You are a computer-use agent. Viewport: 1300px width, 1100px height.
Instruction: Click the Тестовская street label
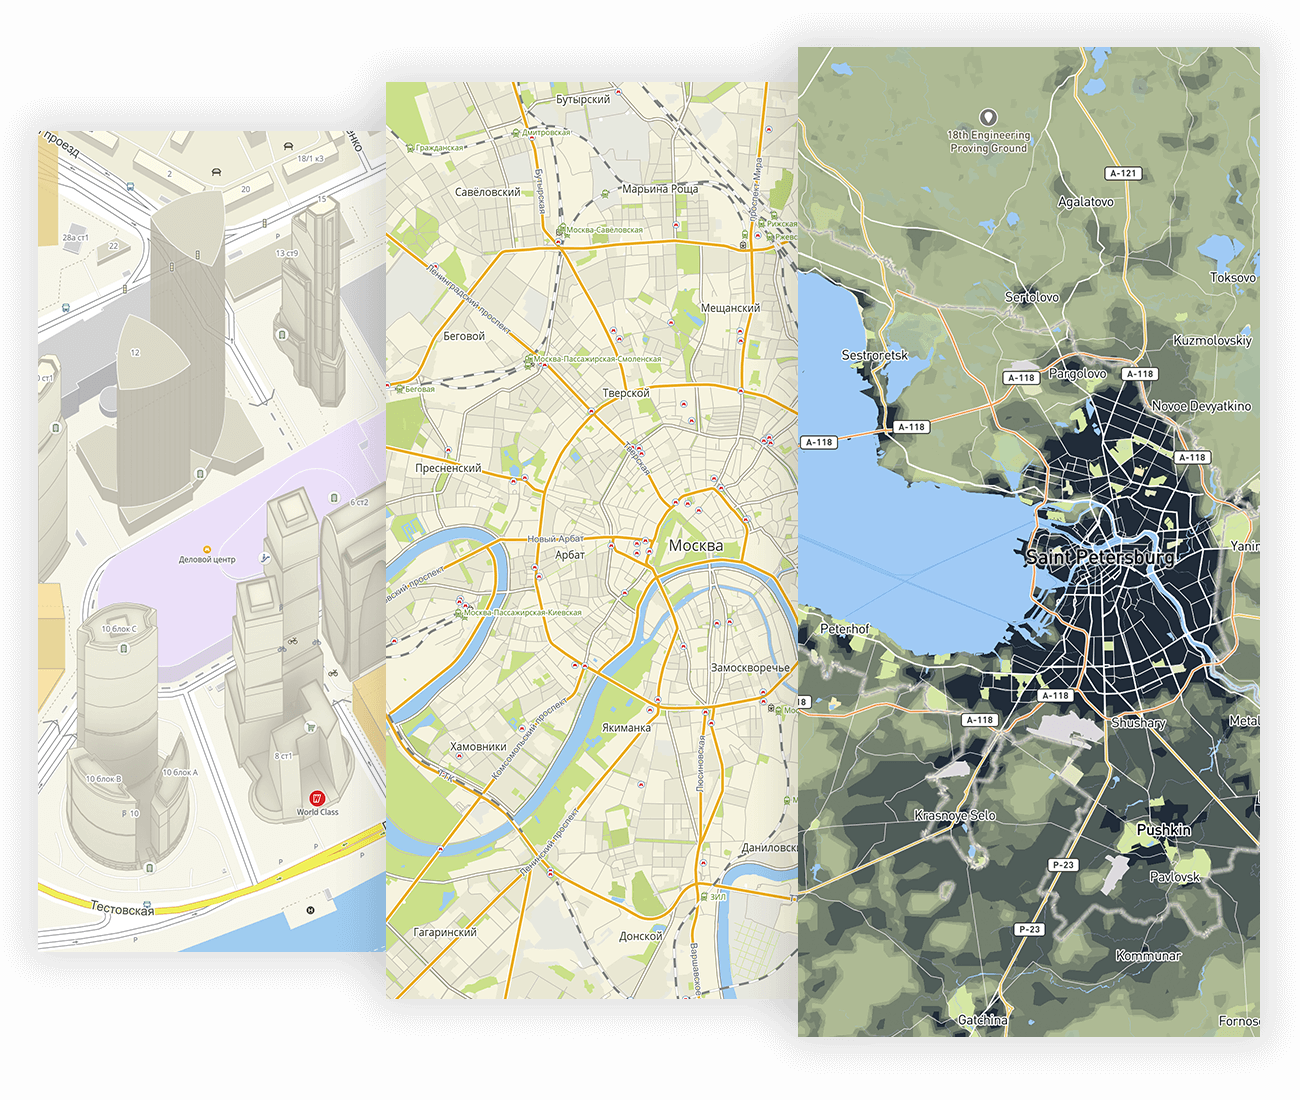[123, 909]
